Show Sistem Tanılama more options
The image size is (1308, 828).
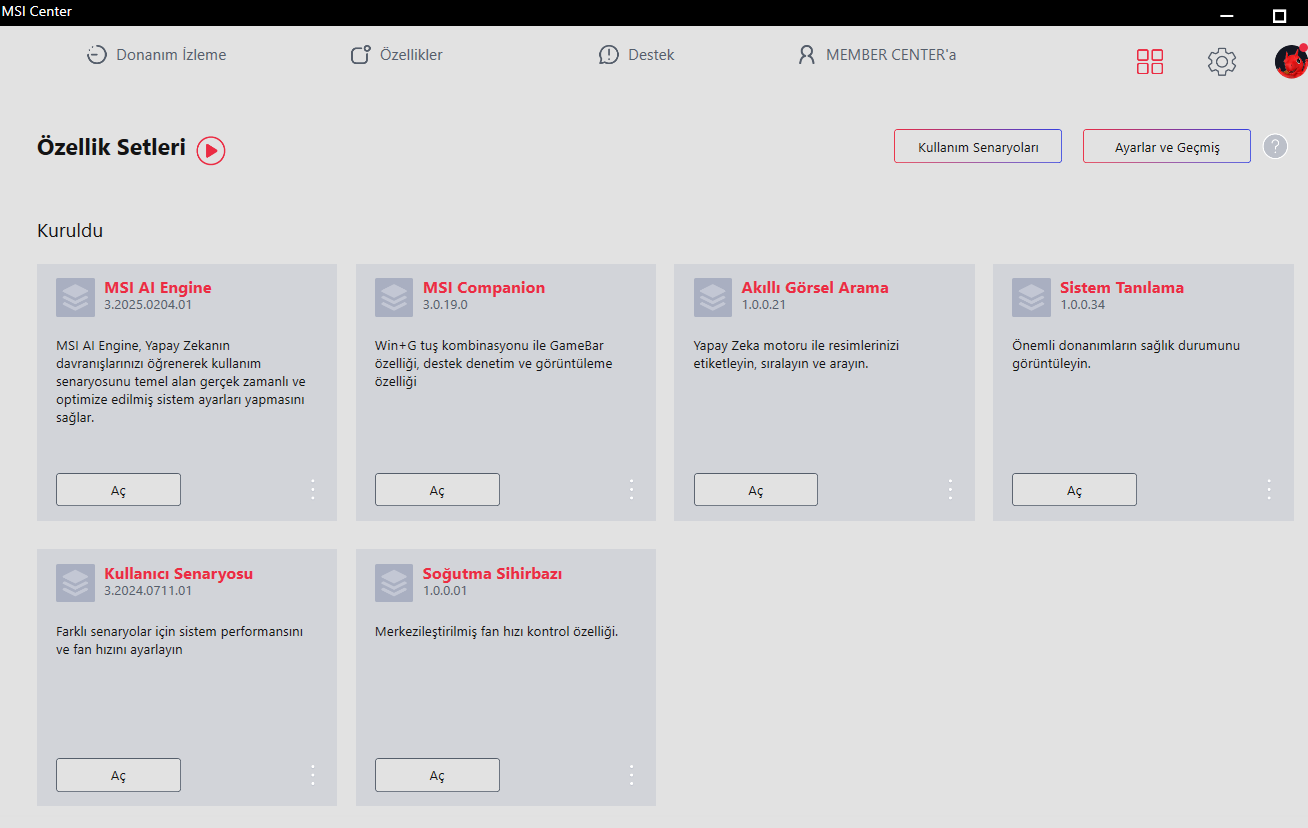tap(1269, 489)
